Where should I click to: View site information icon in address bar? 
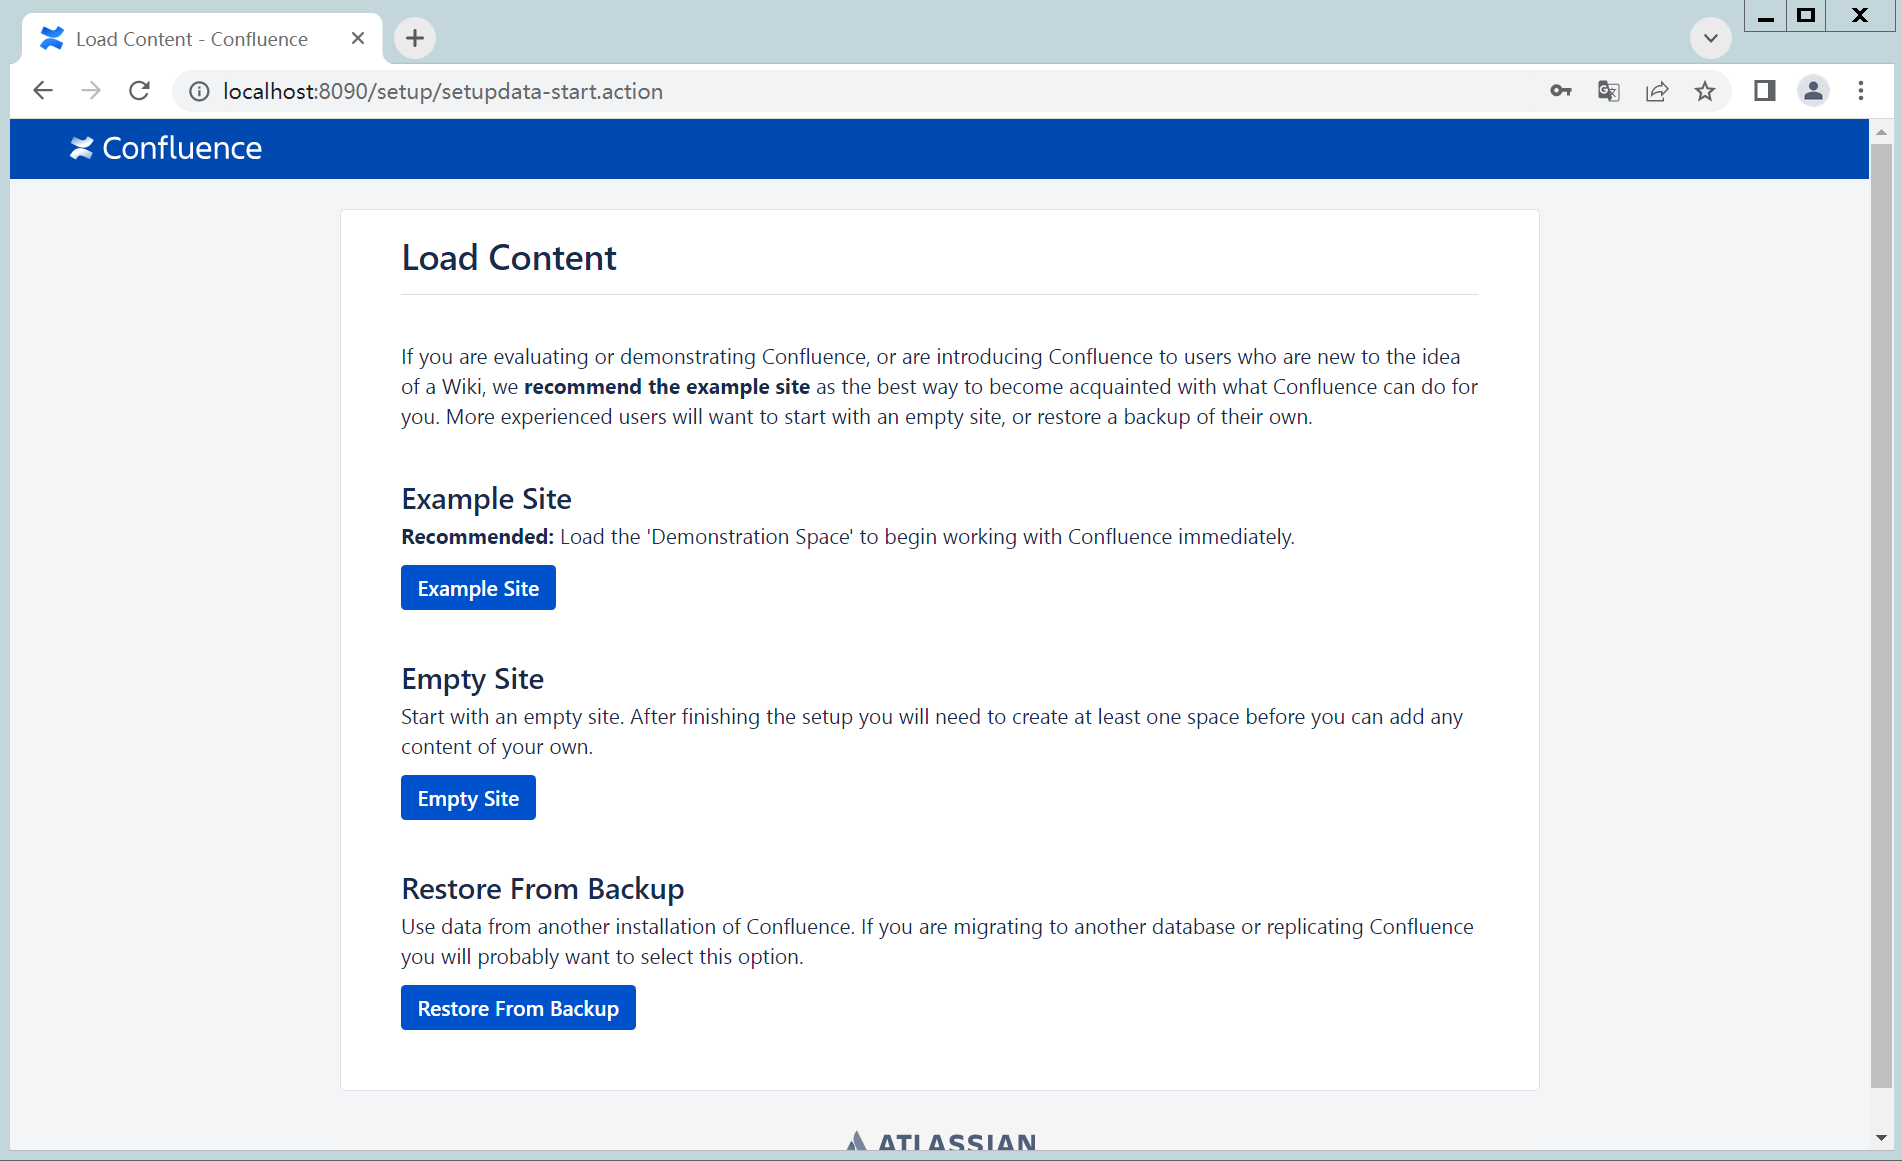[200, 91]
